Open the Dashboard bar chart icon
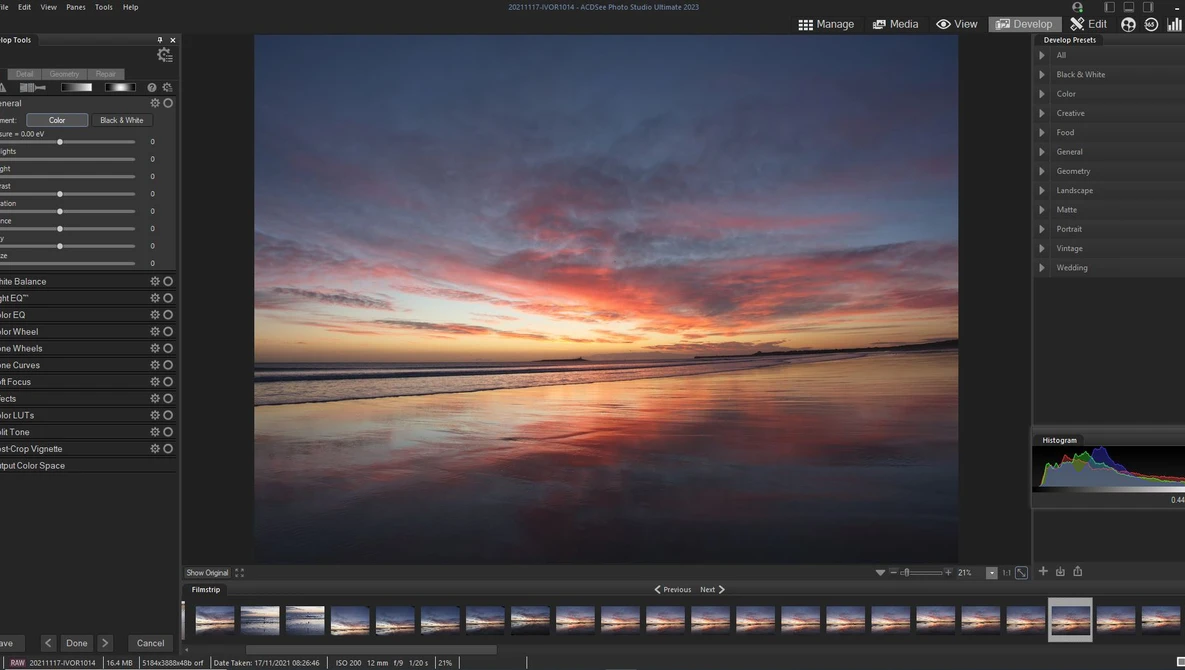 pyautogui.click(x=1174, y=24)
